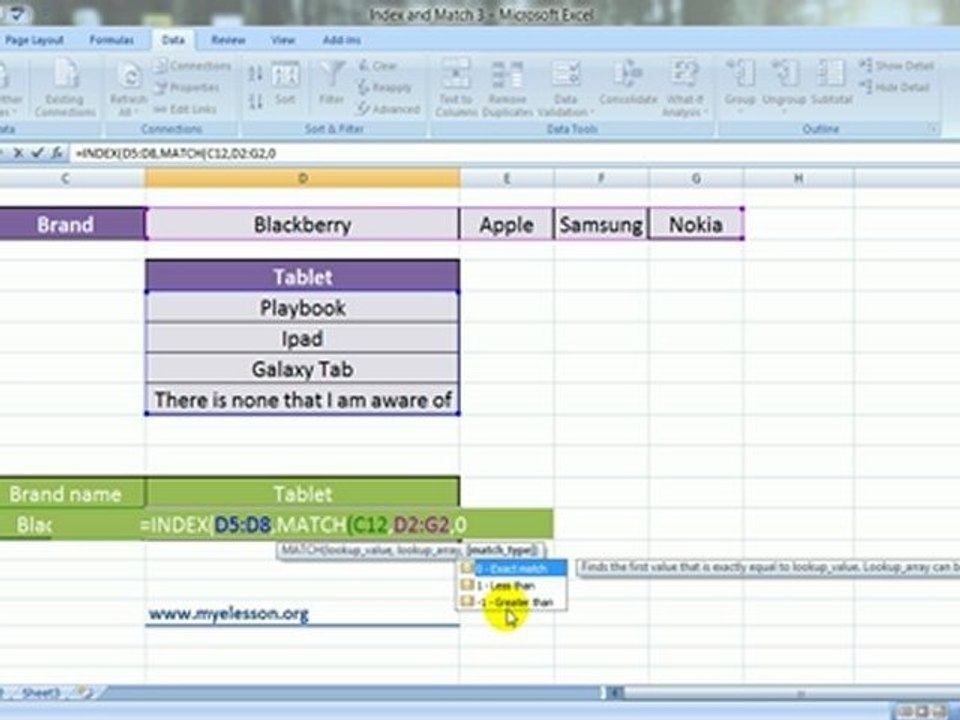The image size is (960, 720).
Task: Open Insert Function fx button
Action: 57,153
